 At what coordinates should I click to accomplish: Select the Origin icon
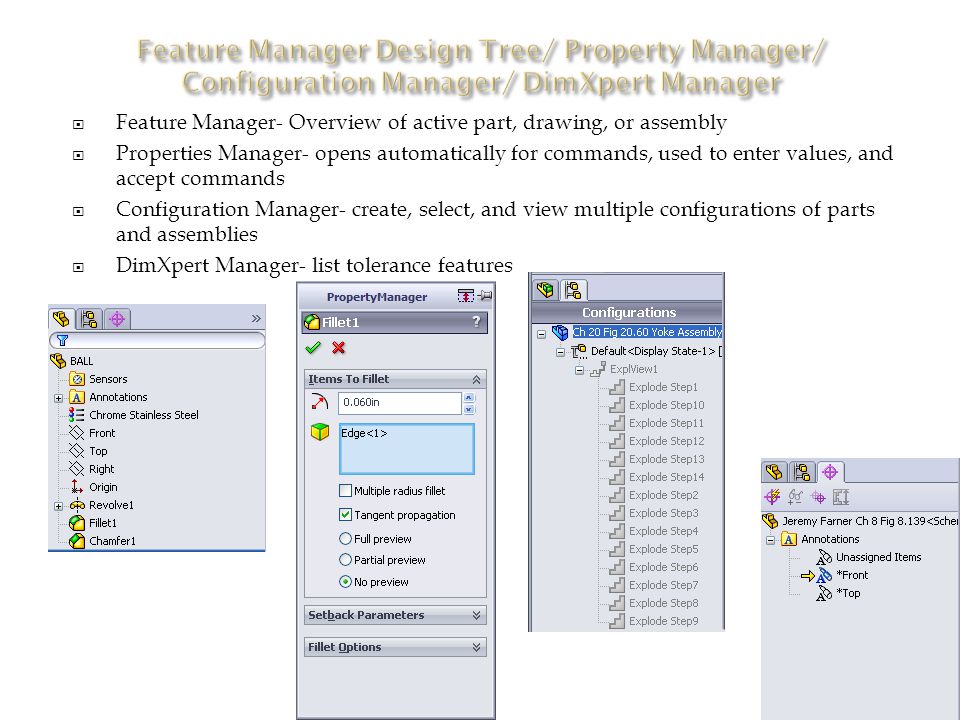point(77,487)
